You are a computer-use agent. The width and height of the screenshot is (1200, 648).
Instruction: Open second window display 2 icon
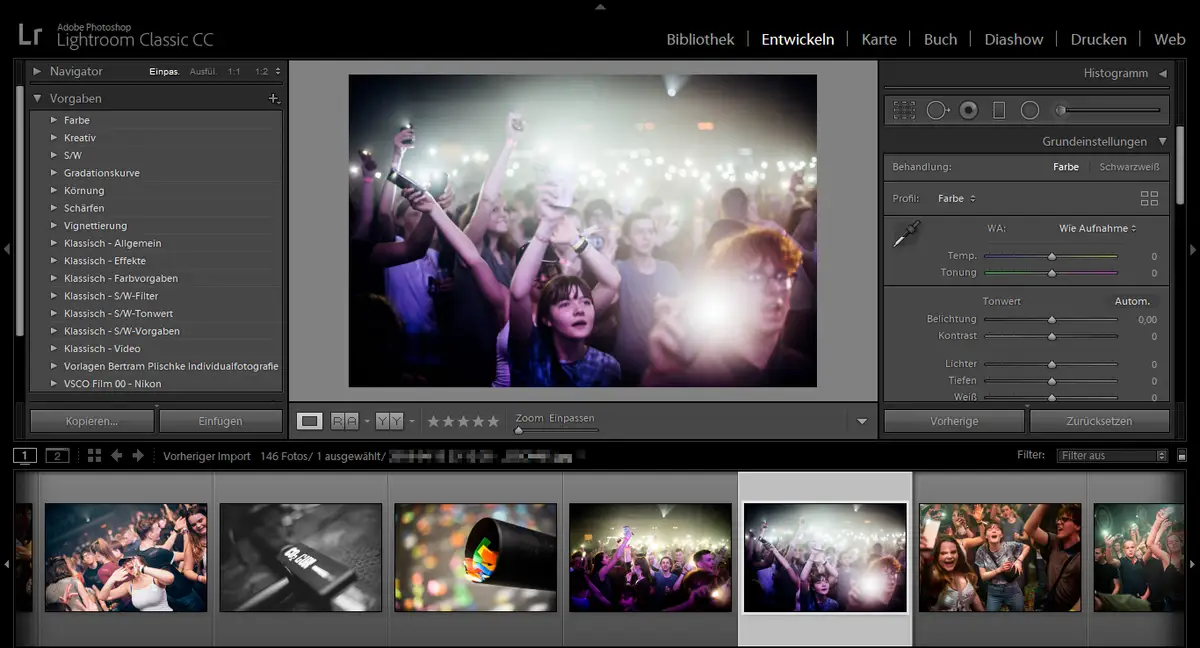(x=57, y=456)
